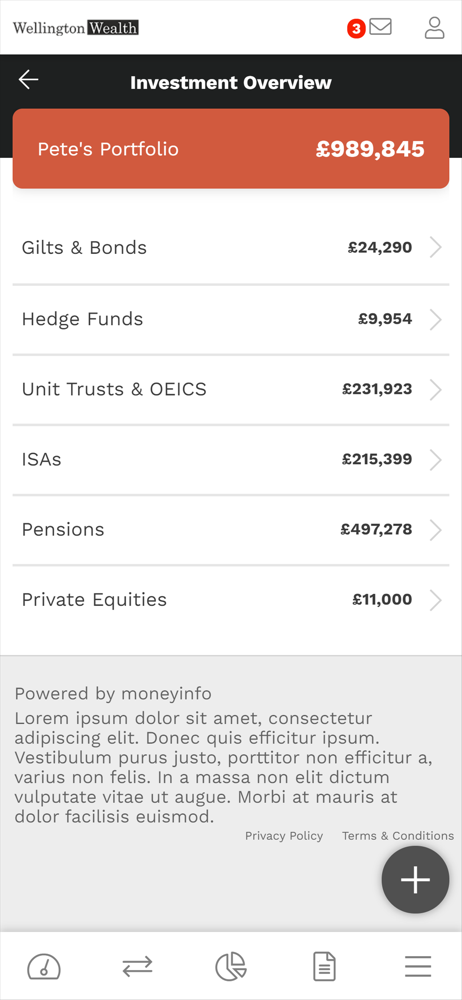Tap the floating plus add button
Screen dimensions: 462x1000
[x=415, y=879]
